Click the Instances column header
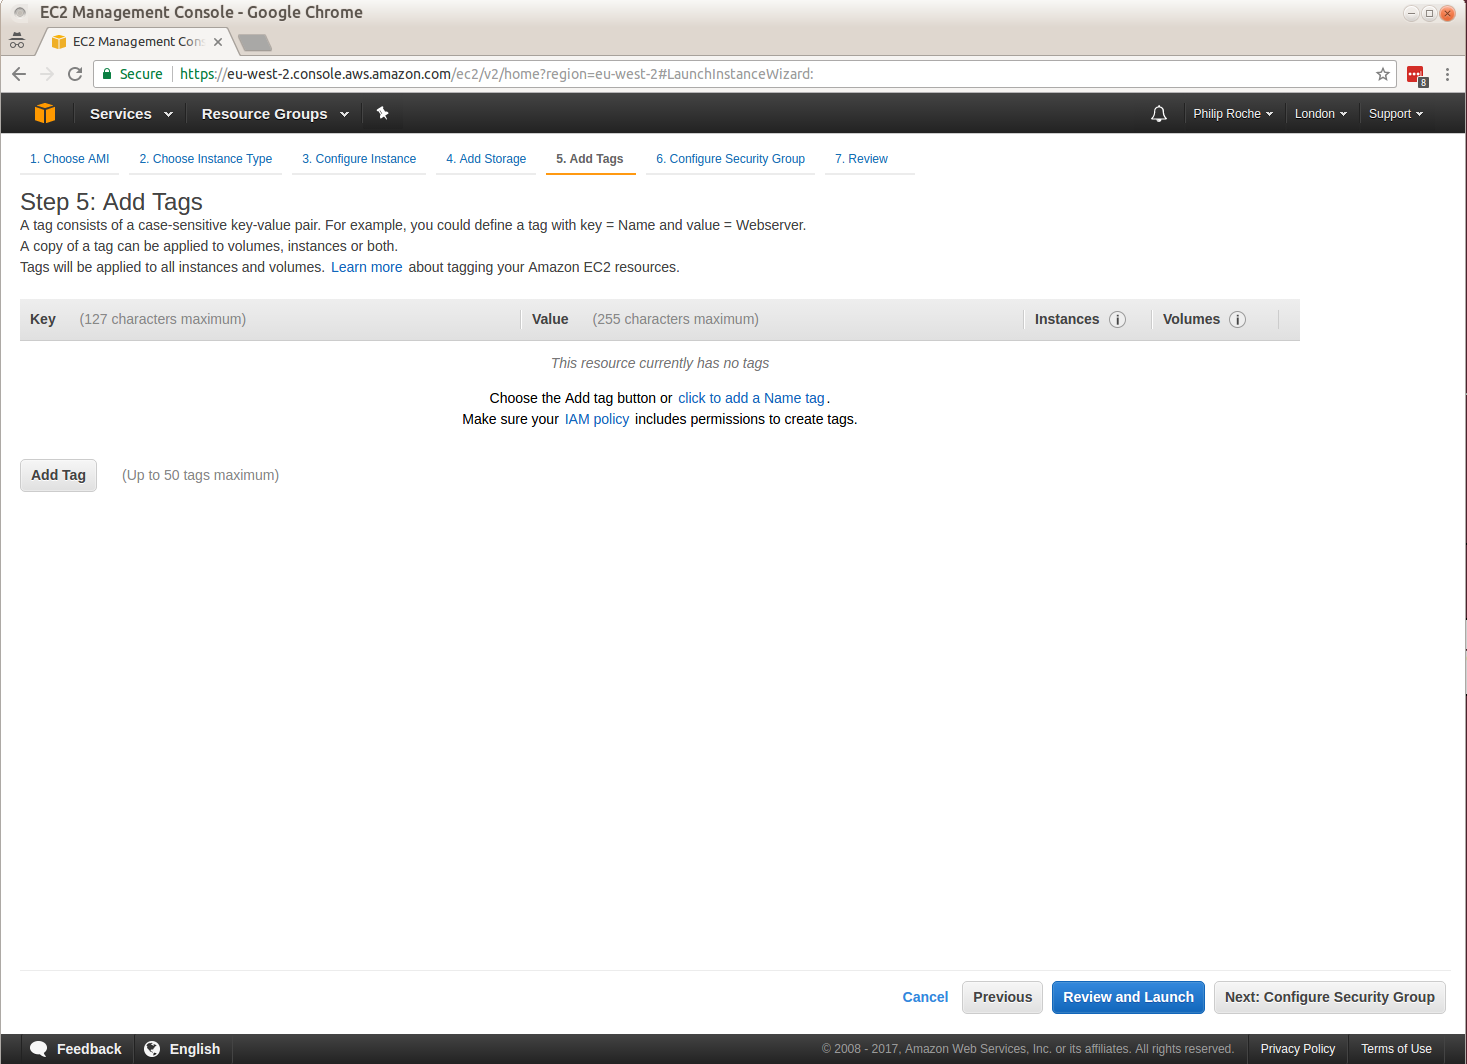The width and height of the screenshot is (1467, 1064). [1067, 319]
